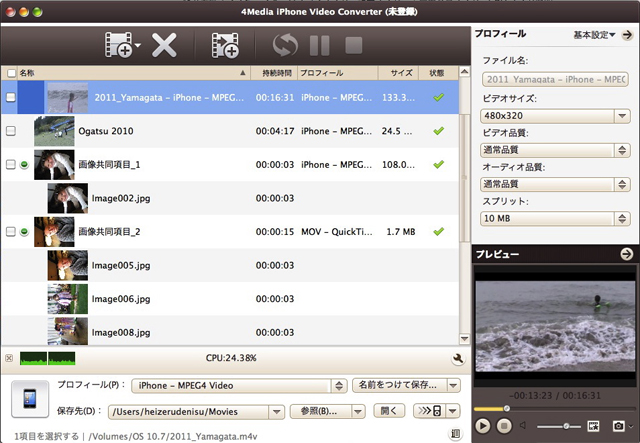Screen dimensions: 640x443
Task: Click the wrench settings icon
Action: tap(458, 358)
